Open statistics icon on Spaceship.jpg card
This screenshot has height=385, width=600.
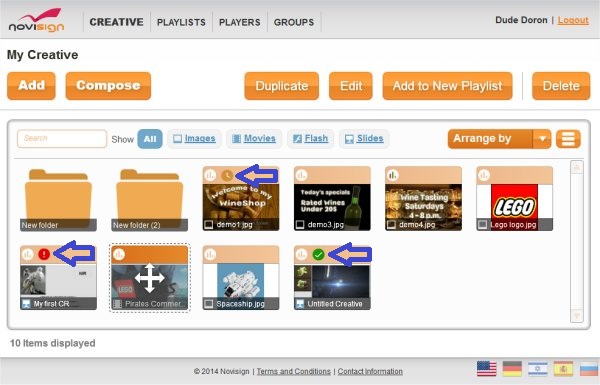click(x=210, y=254)
